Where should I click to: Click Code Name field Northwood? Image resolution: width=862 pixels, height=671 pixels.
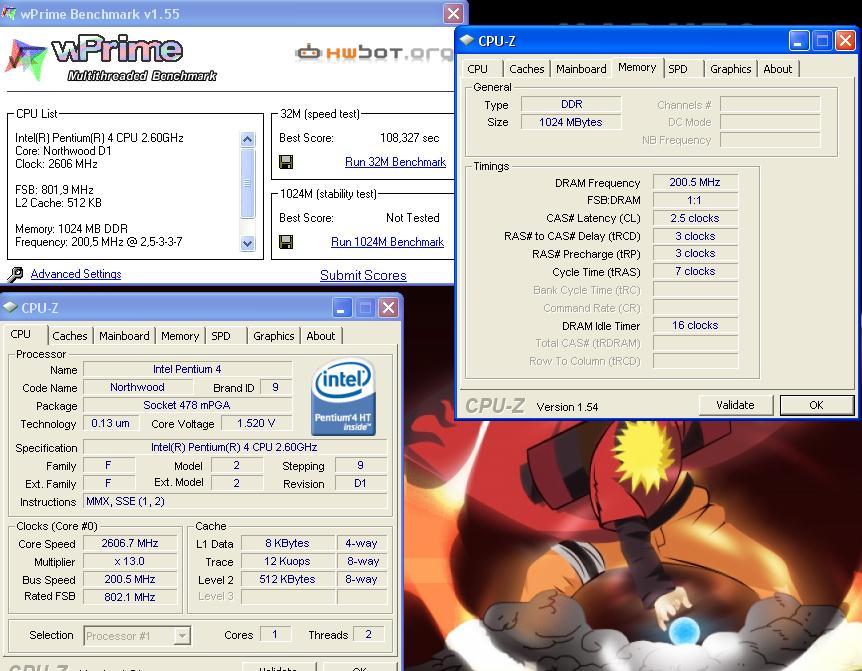[137, 387]
